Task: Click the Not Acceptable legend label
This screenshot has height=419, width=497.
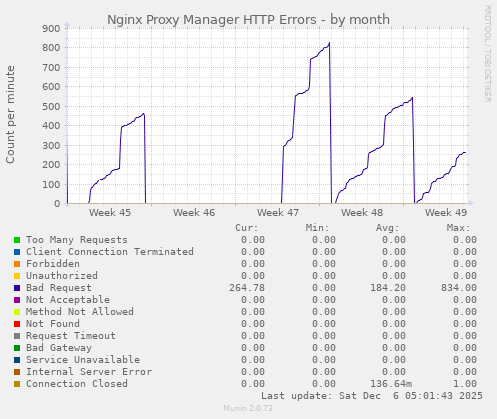Action: [x=68, y=300]
